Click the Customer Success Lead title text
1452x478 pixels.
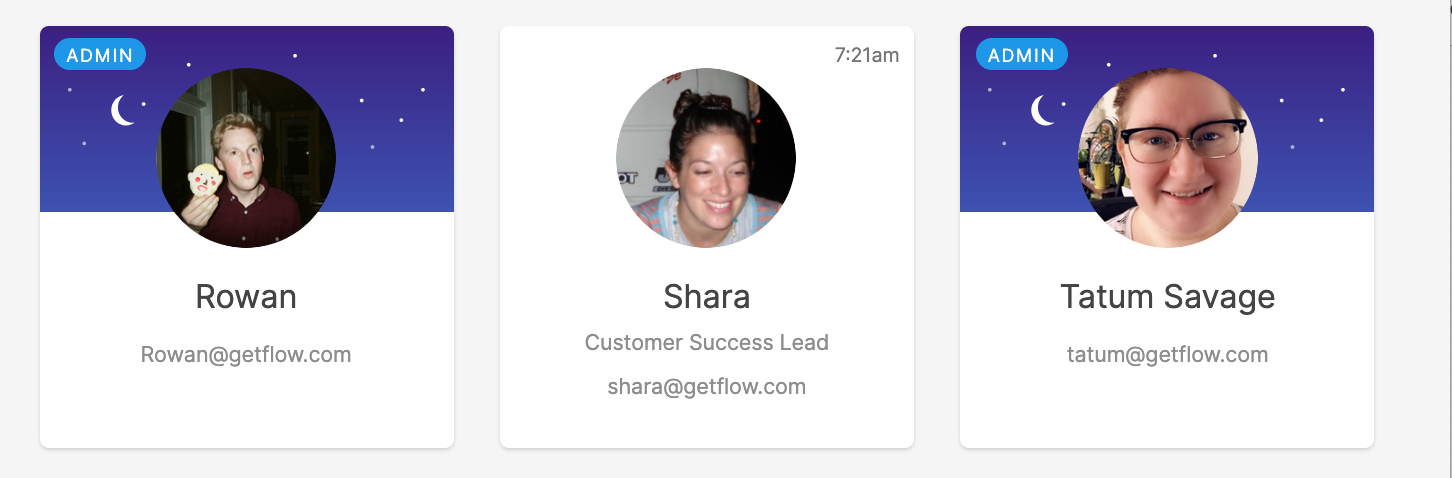pos(706,343)
